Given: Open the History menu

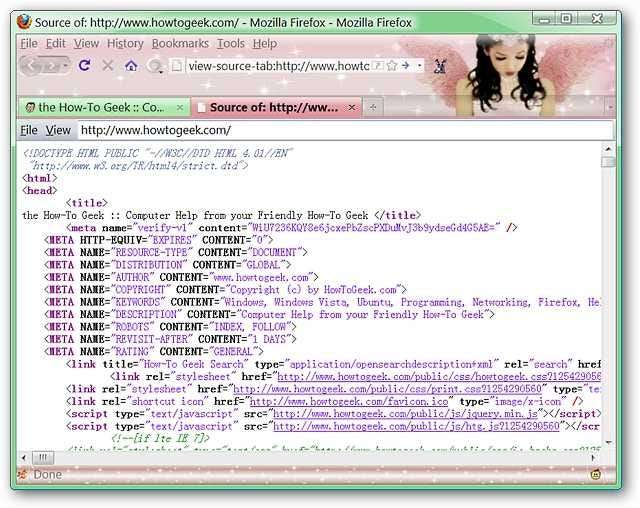Looking at the screenshot, I should [125, 43].
